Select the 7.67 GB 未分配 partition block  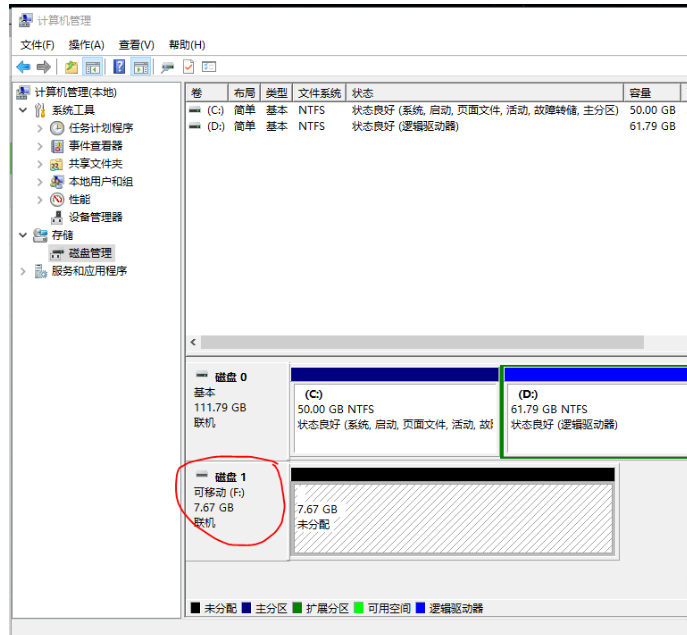[453, 511]
